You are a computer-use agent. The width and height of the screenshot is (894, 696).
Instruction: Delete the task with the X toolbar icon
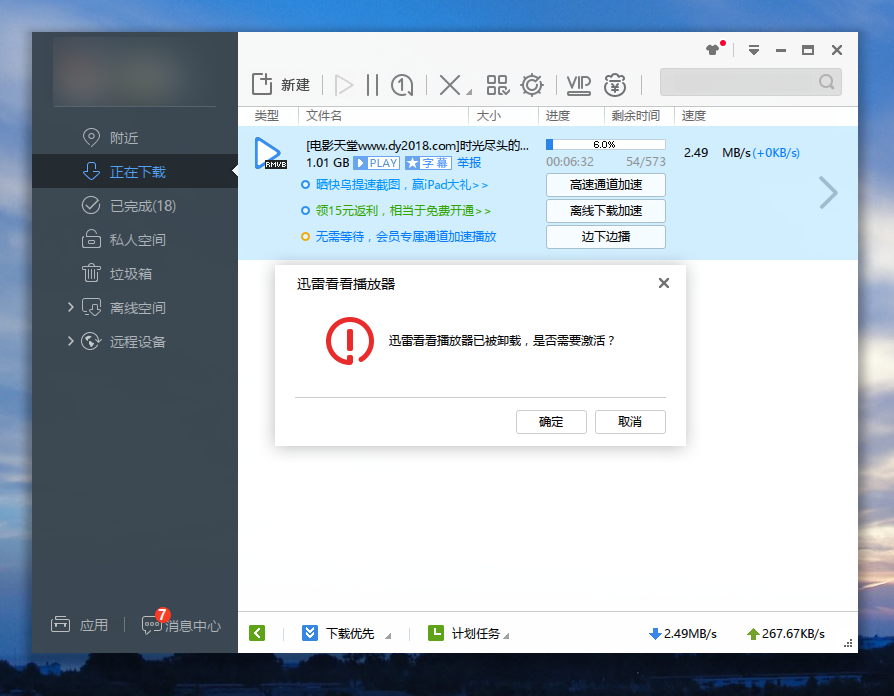[450, 86]
